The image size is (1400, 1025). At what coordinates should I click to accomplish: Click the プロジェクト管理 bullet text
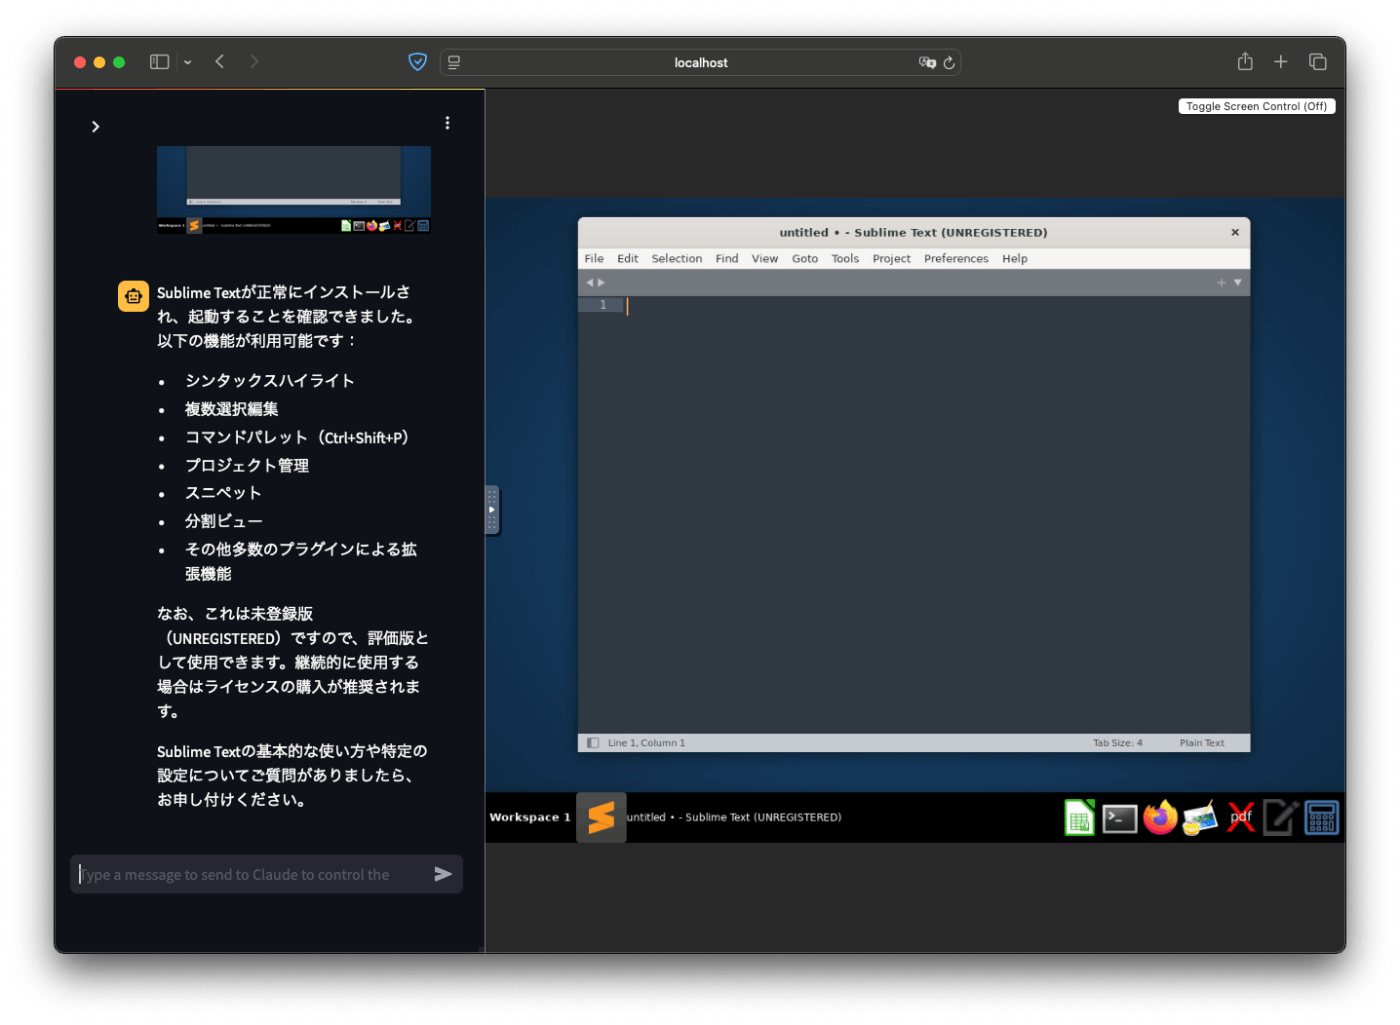(247, 466)
